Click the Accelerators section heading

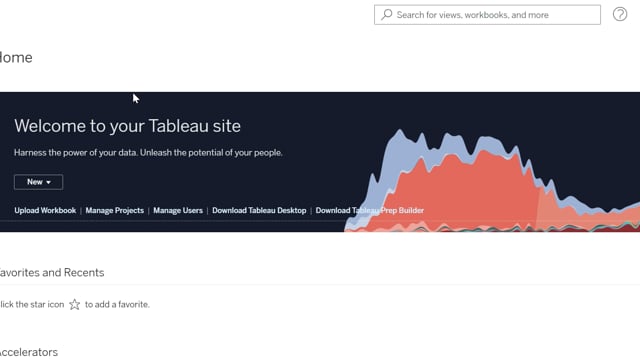(x=29, y=352)
